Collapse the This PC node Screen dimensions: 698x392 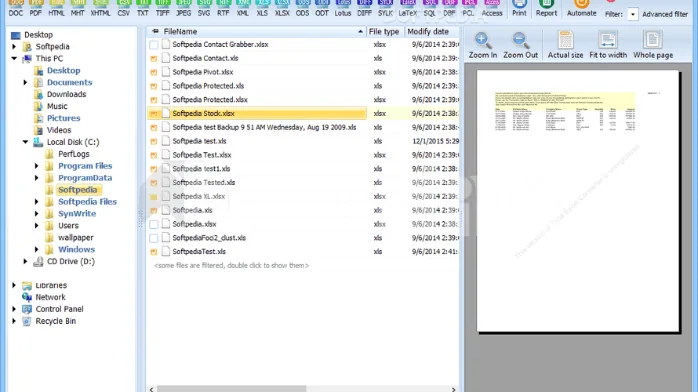point(14,58)
